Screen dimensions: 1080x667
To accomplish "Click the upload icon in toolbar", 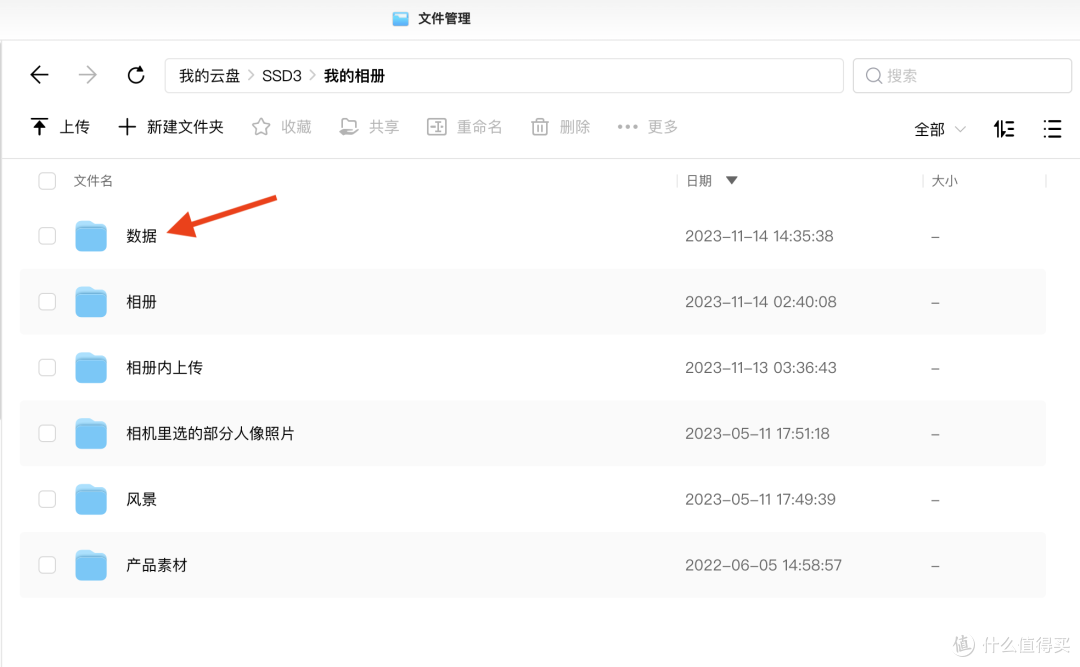I will pyautogui.click(x=39, y=127).
